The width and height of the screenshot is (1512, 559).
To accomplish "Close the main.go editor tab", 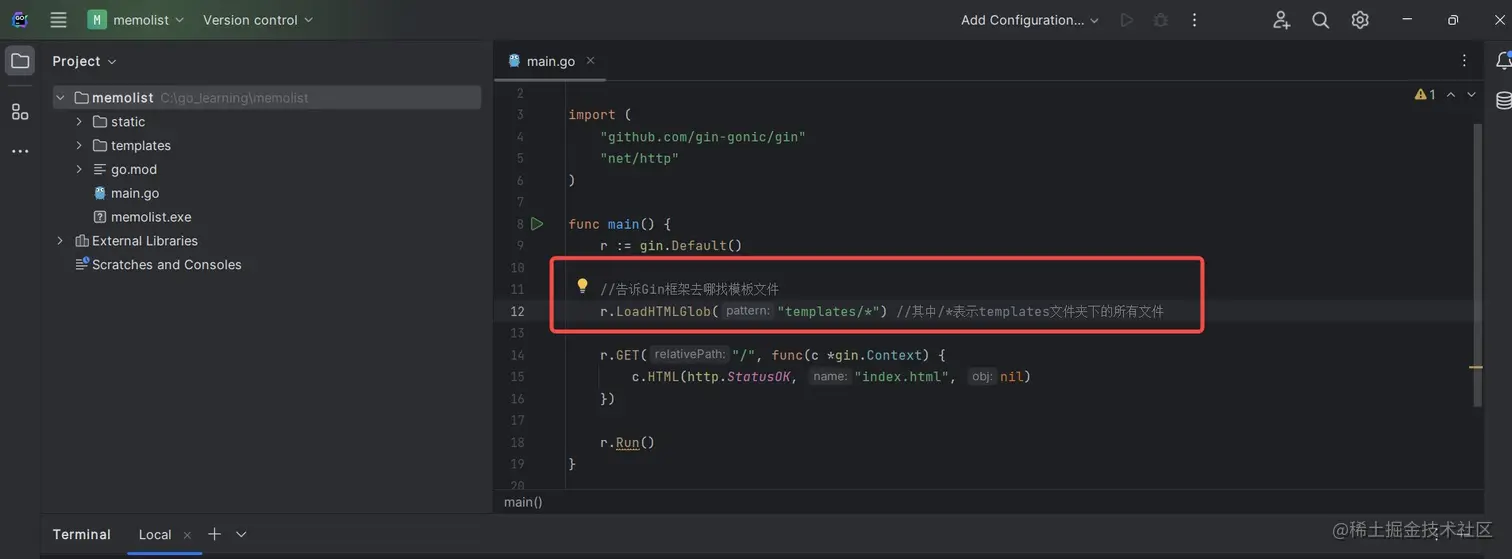I will (x=590, y=60).
